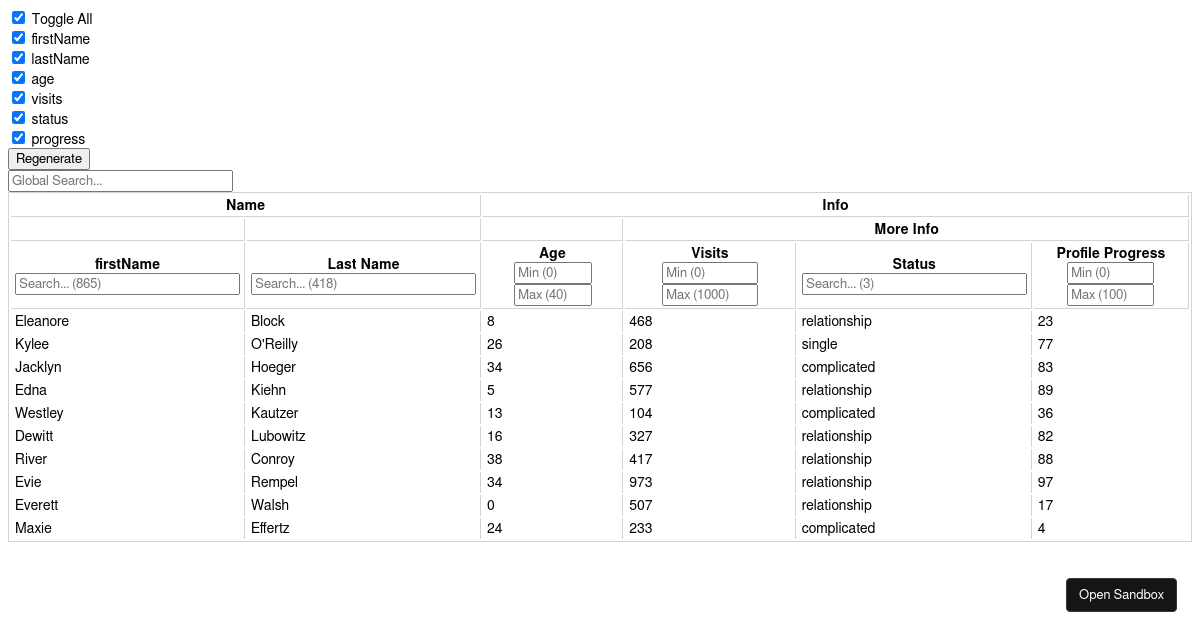The width and height of the screenshot is (1200, 630).
Task: Uncheck the visits checkbox
Action: (18, 97)
